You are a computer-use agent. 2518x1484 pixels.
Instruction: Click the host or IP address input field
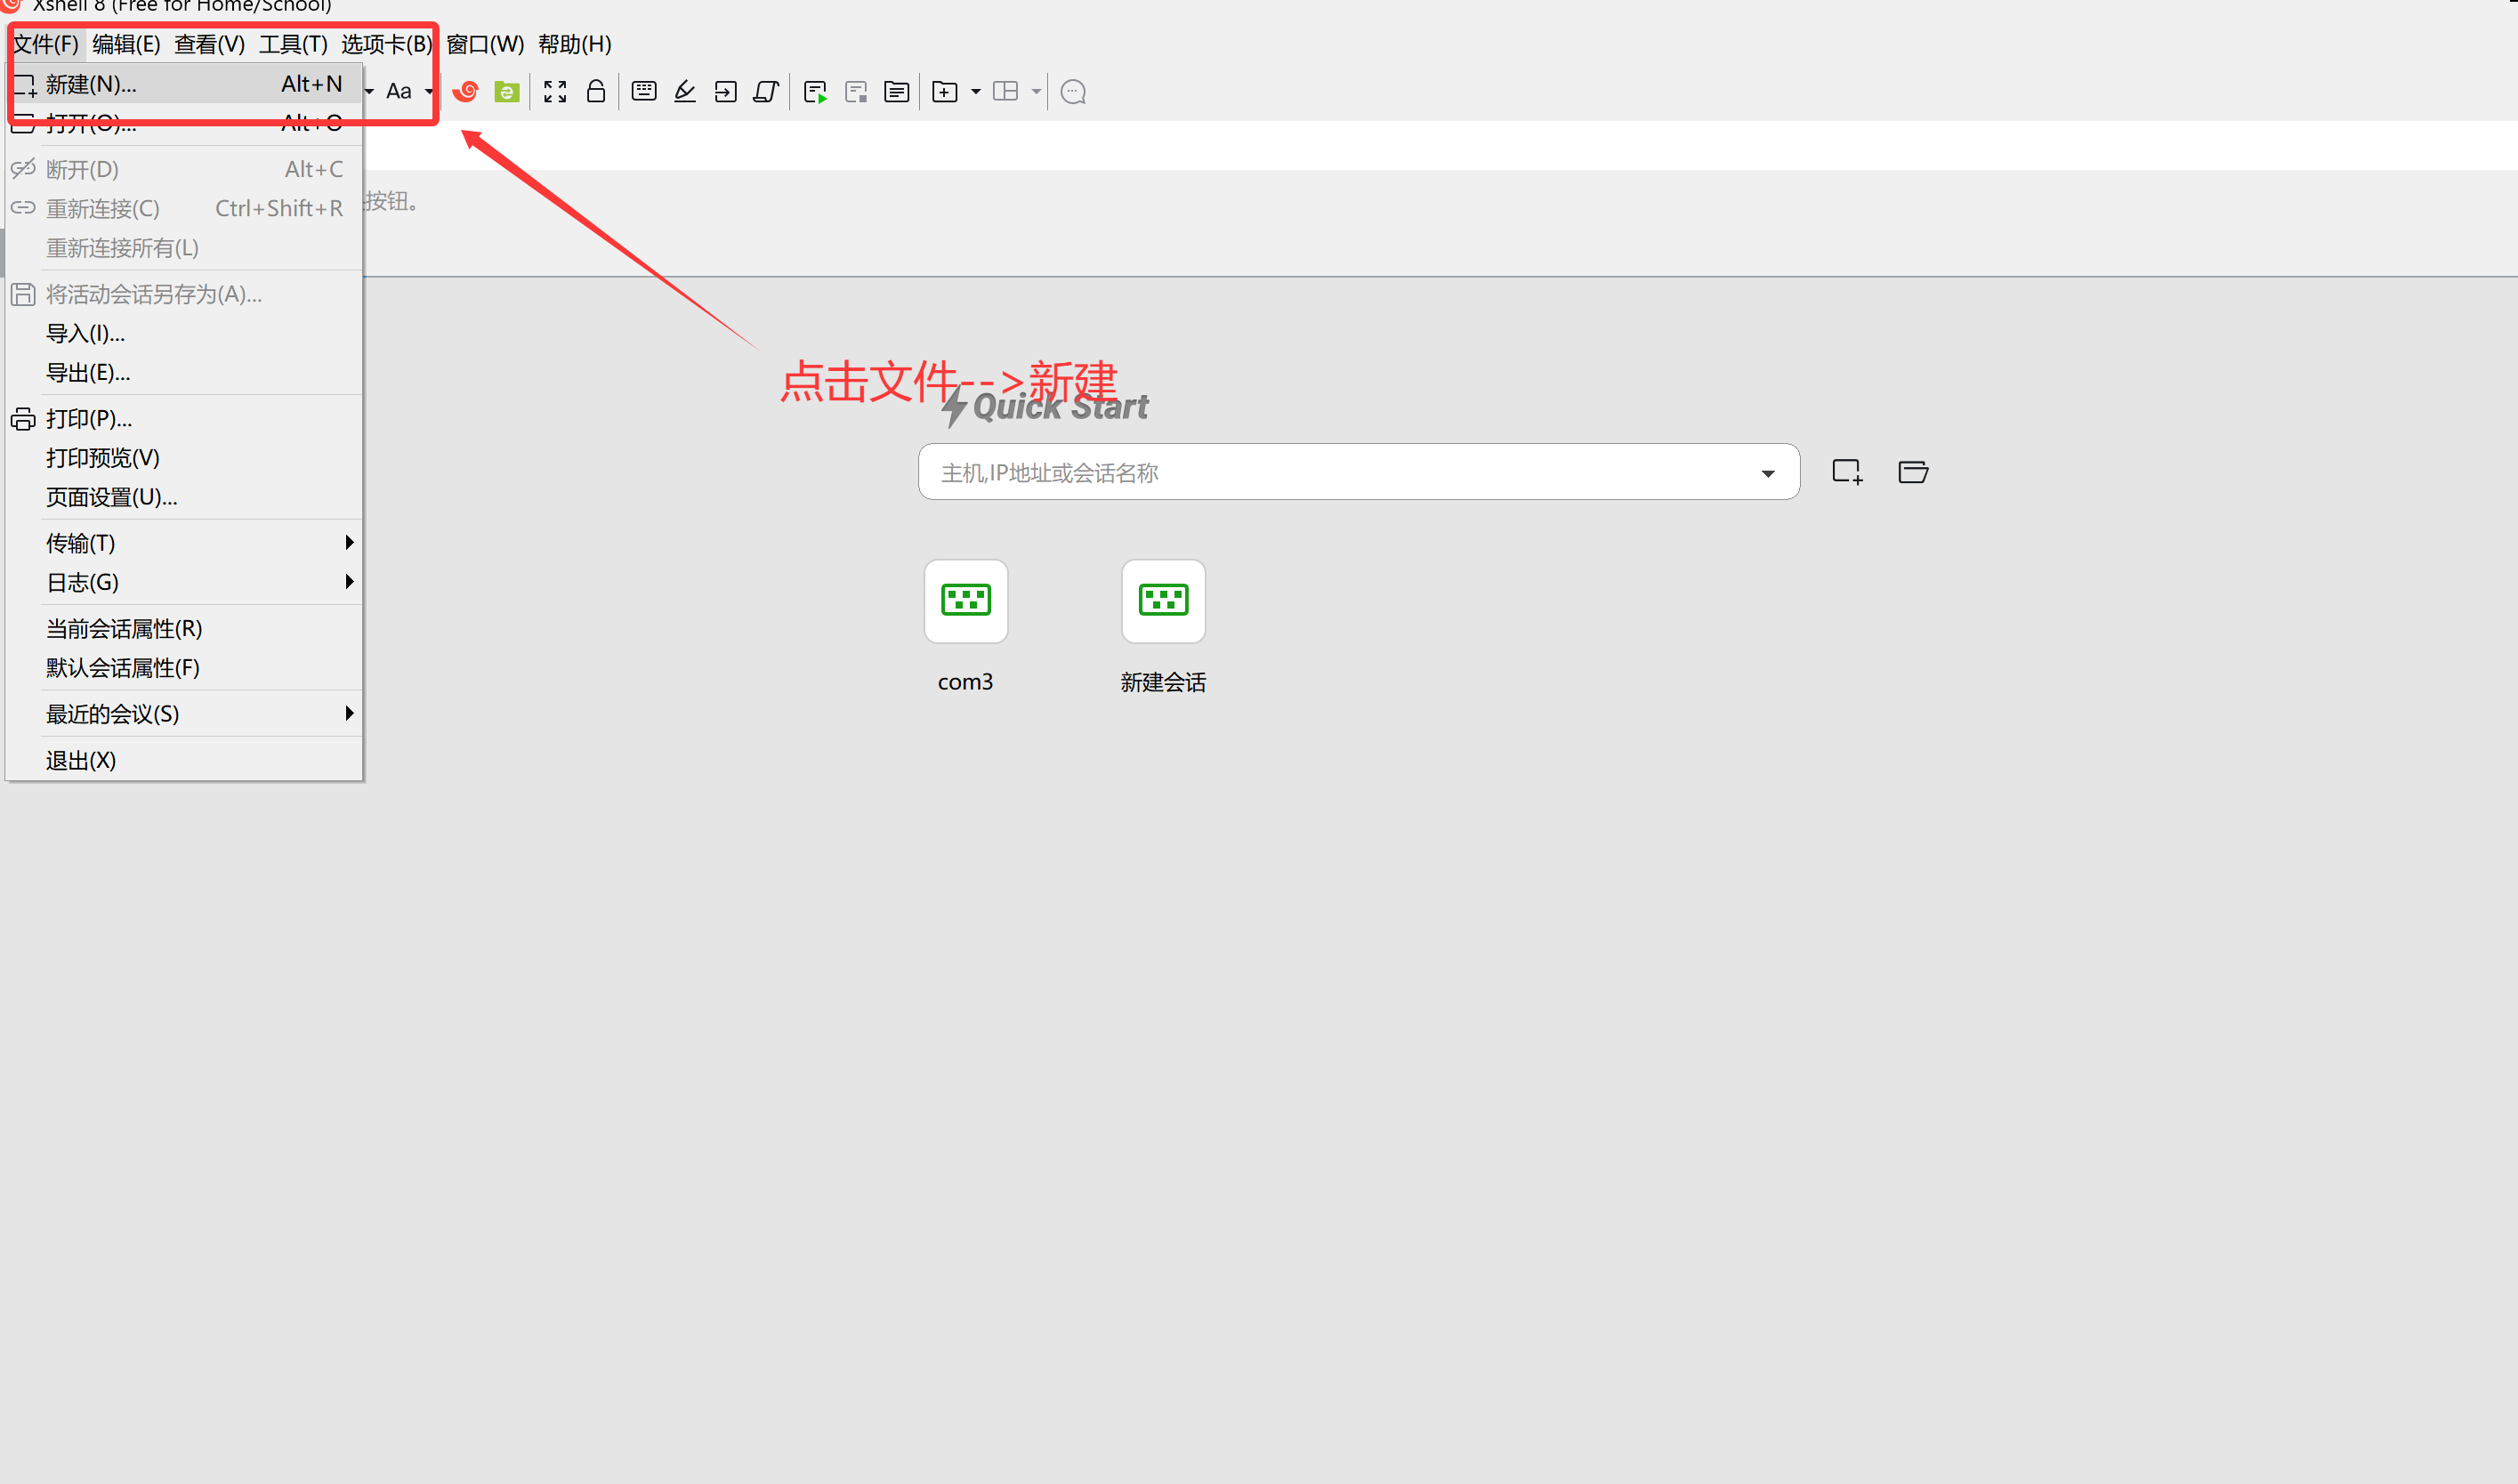click(x=1330, y=473)
